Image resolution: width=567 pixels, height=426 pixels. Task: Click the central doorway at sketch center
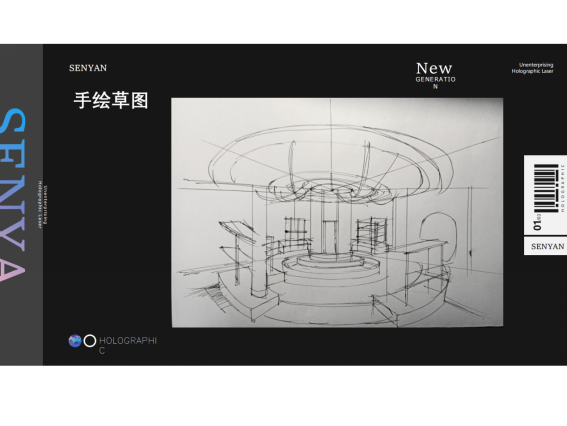point(330,237)
